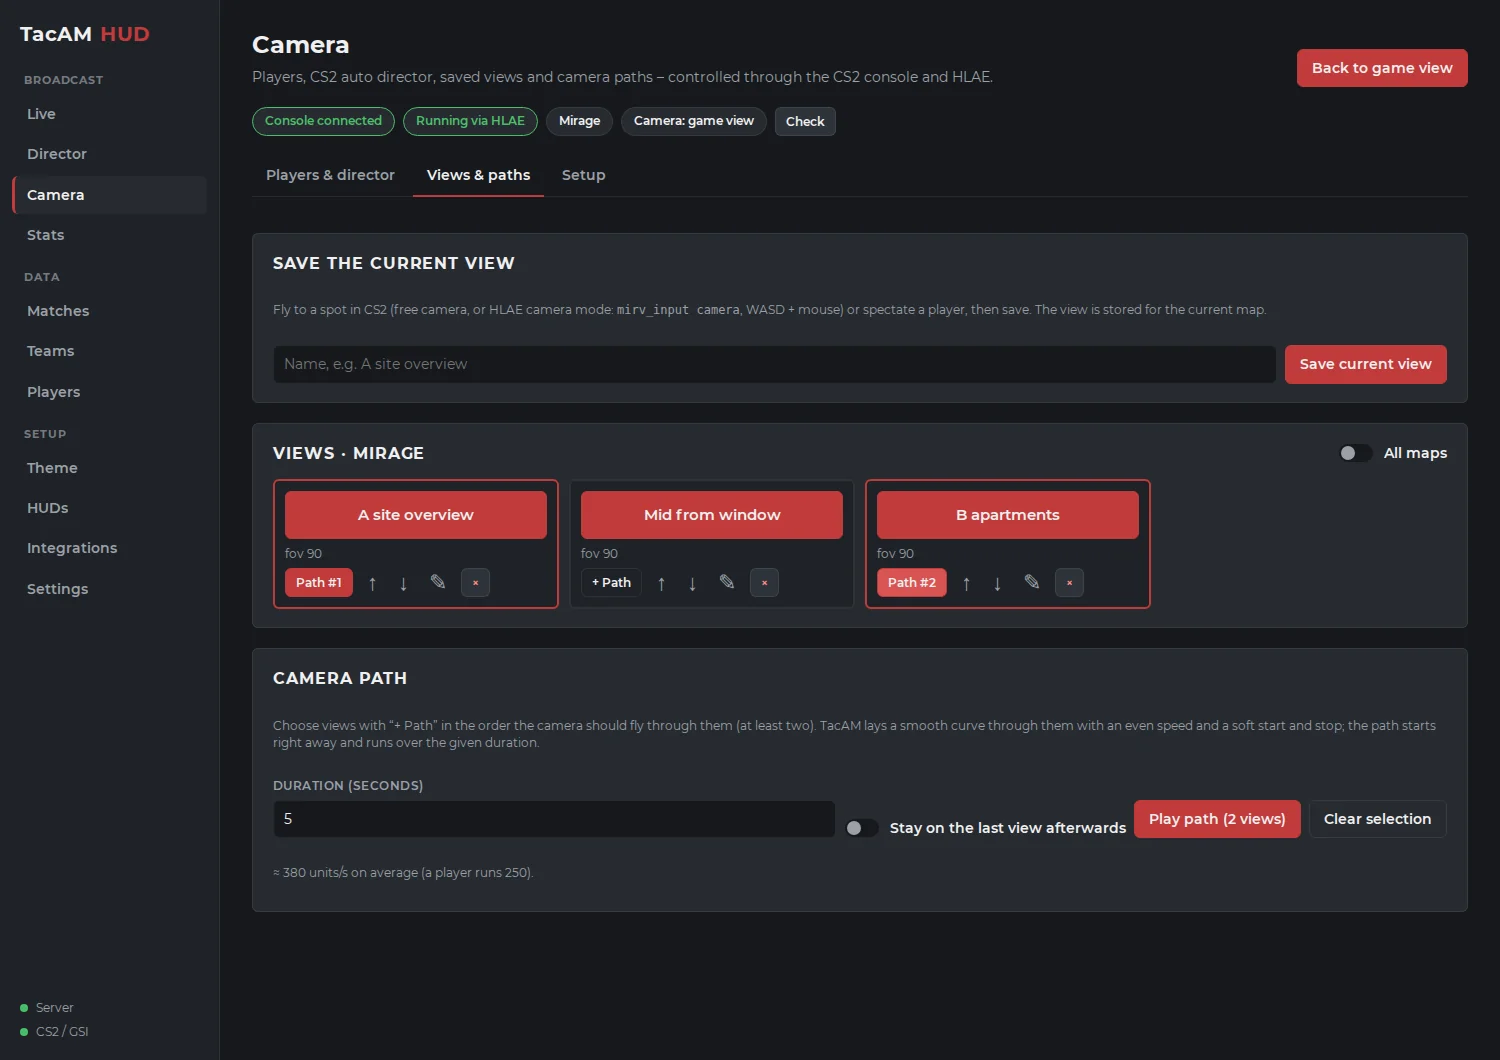Open the Stats sidebar page
This screenshot has height=1060, width=1500.
point(110,235)
